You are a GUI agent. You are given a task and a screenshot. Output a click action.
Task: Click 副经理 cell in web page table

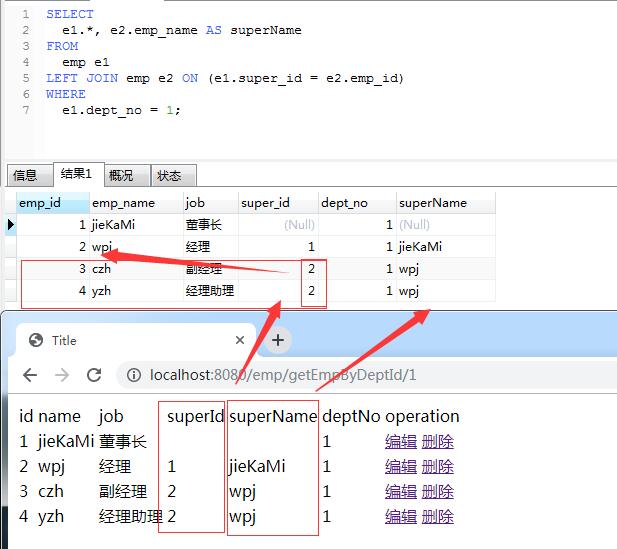point(123,492)
